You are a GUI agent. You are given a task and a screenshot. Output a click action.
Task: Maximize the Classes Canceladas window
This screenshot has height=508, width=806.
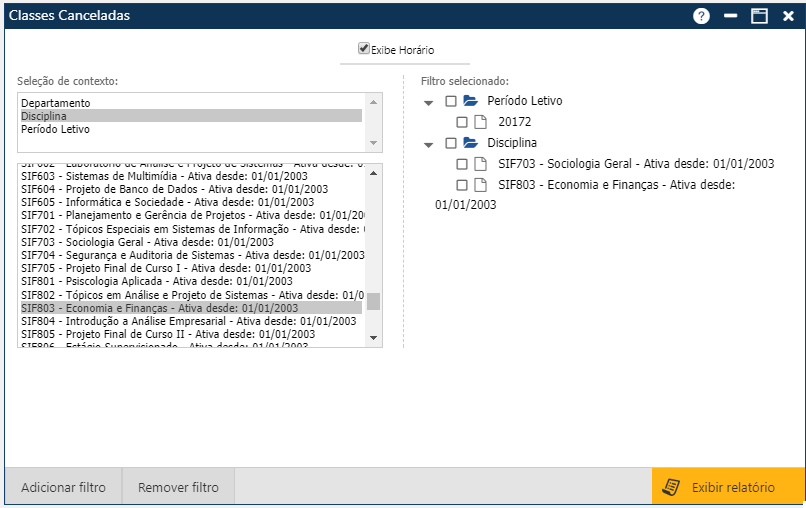click(759, 16)
